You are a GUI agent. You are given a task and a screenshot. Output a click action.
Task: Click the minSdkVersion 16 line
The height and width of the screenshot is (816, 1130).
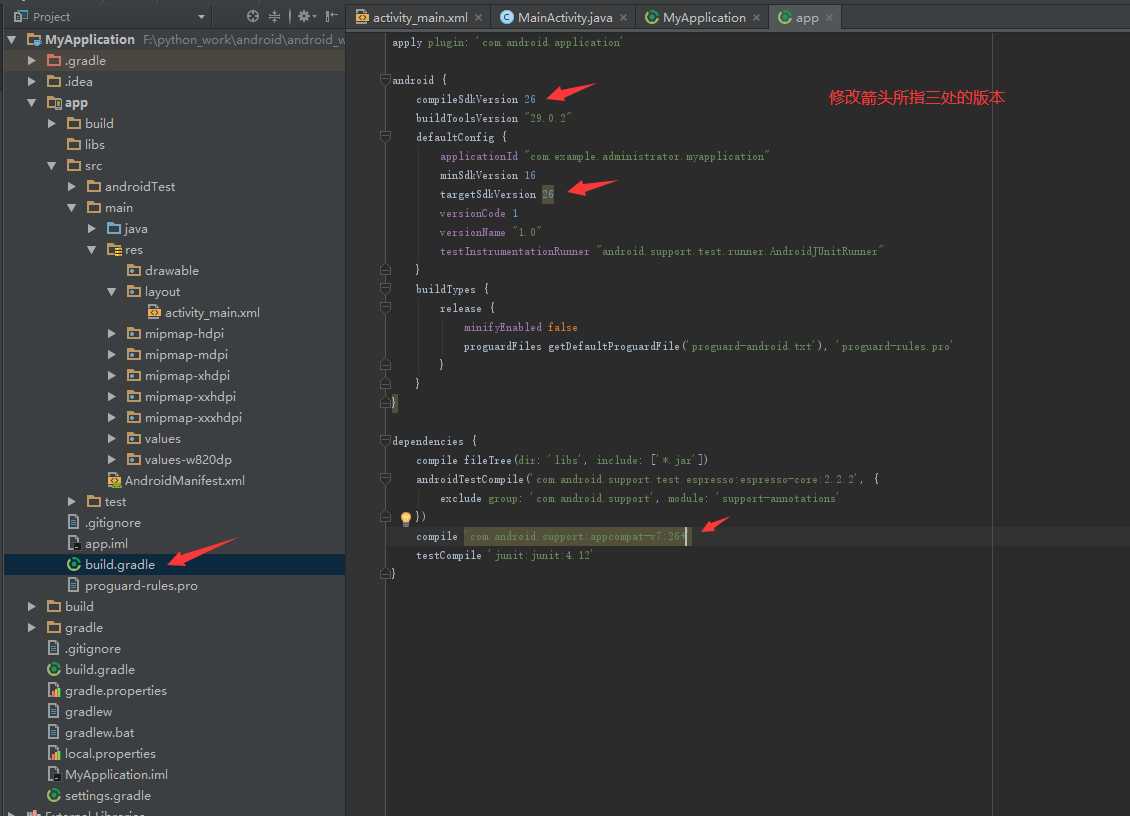(x=488, y=175)
